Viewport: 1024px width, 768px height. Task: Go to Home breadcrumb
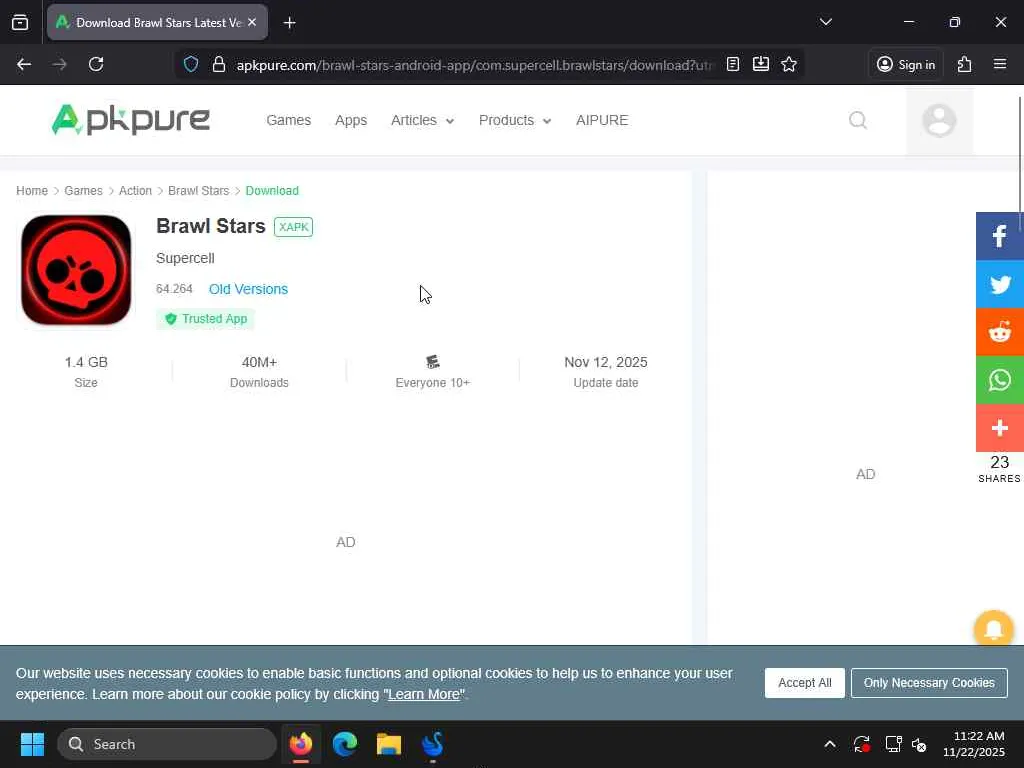[32, 191]
